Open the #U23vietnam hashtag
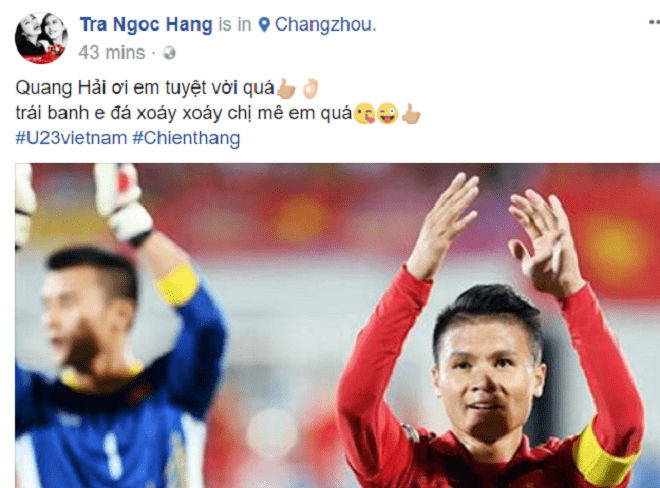The height and width of the screenshot is (488, 660). point(71,138)
